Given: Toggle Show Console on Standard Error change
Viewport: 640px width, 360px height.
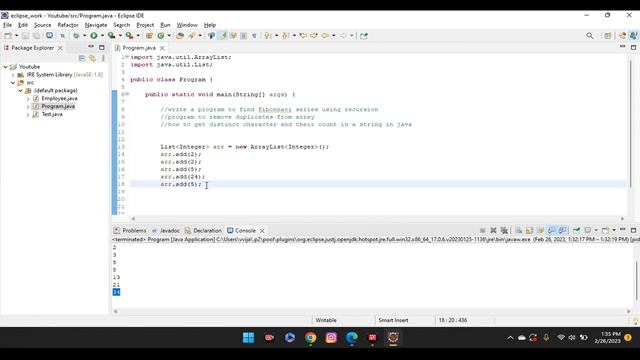Looking at the screenshot, I should click(562, 231).
